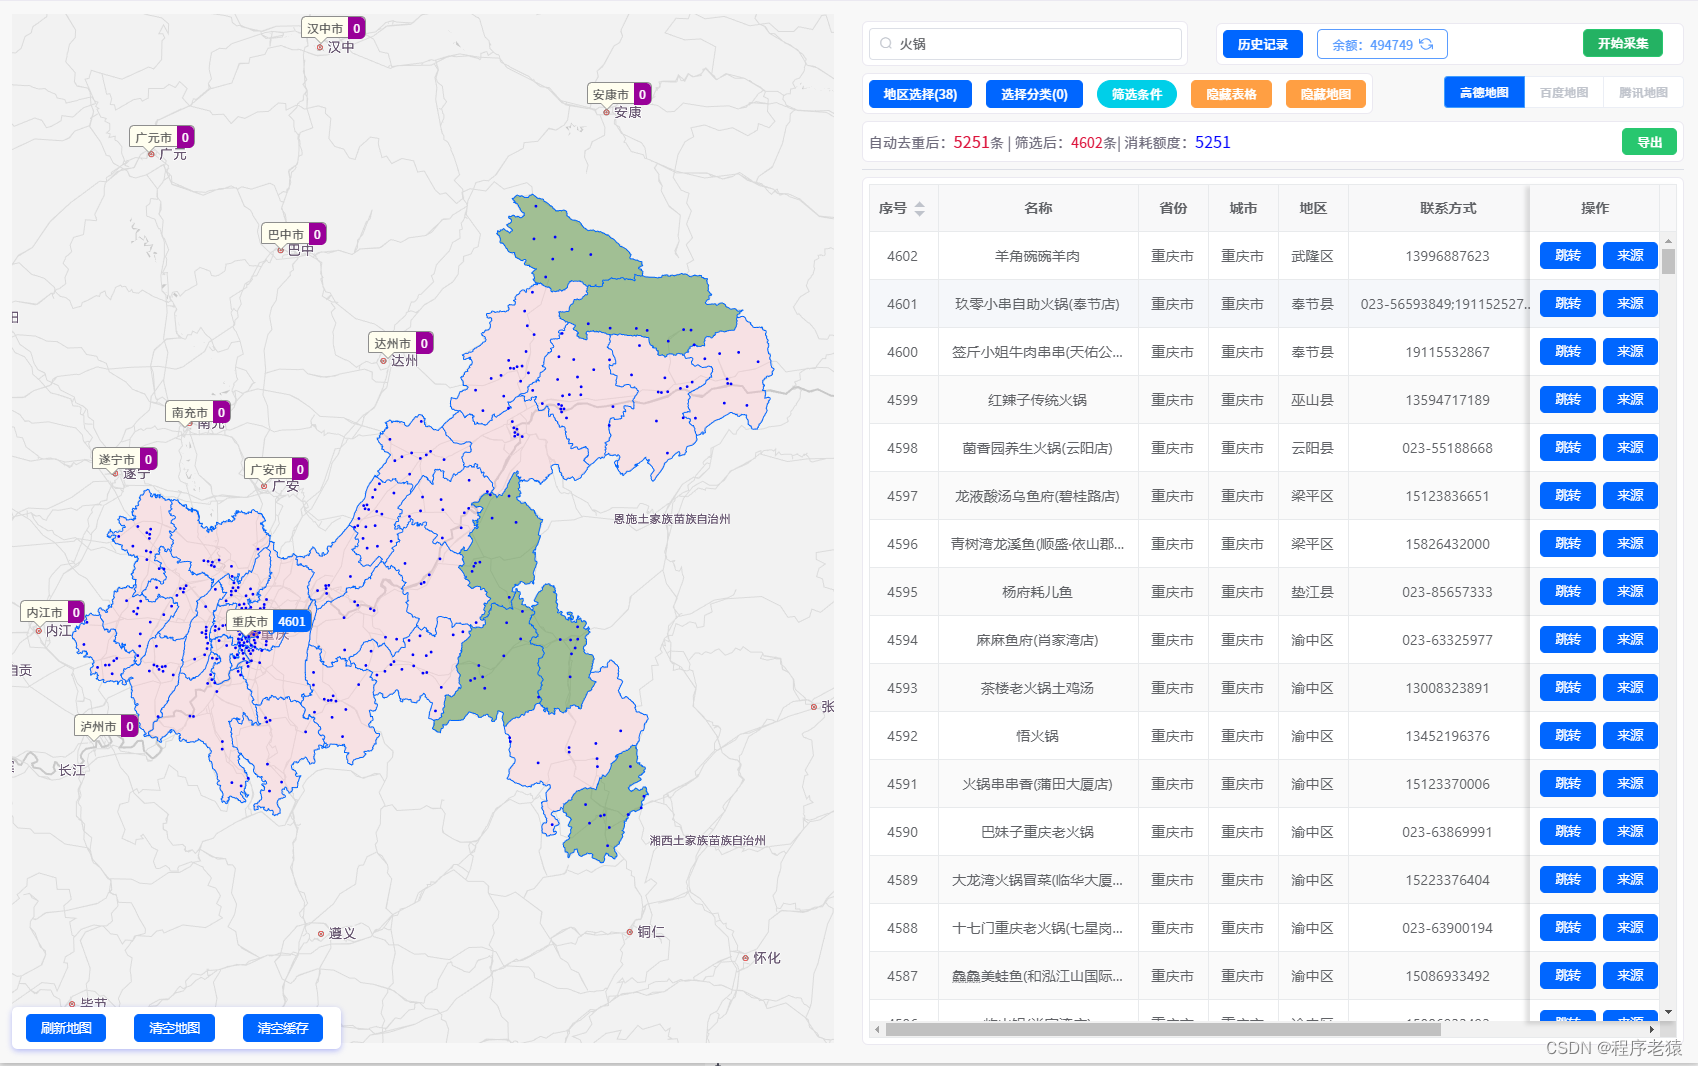Click 名称 column header

(1038, 208)
